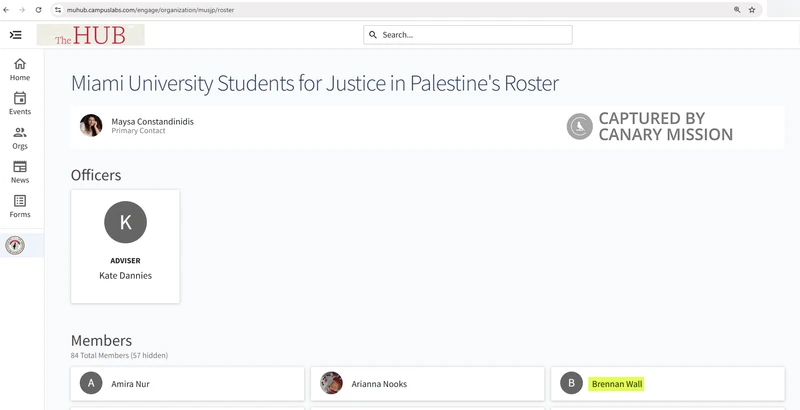
Task: Open the Amira Nur member card
Action: click(x=187, y=383)
